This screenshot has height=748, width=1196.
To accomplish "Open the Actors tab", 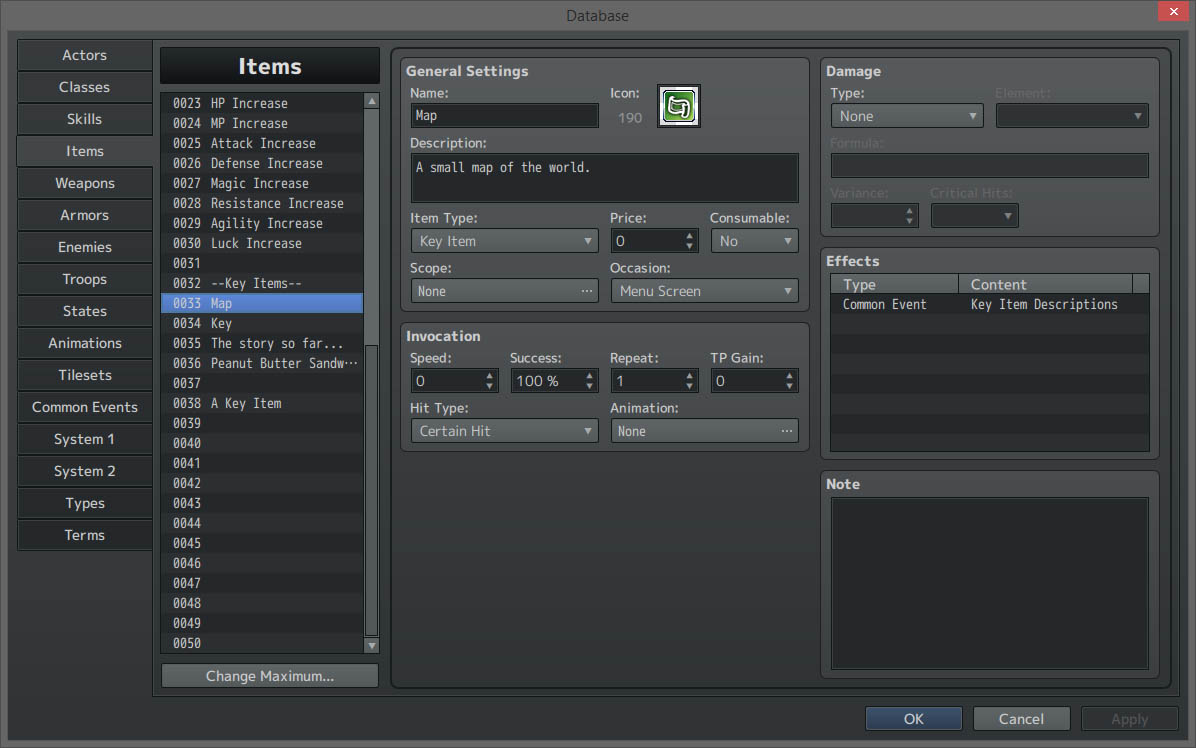I will pyautogui.click(x=85, y=55).
